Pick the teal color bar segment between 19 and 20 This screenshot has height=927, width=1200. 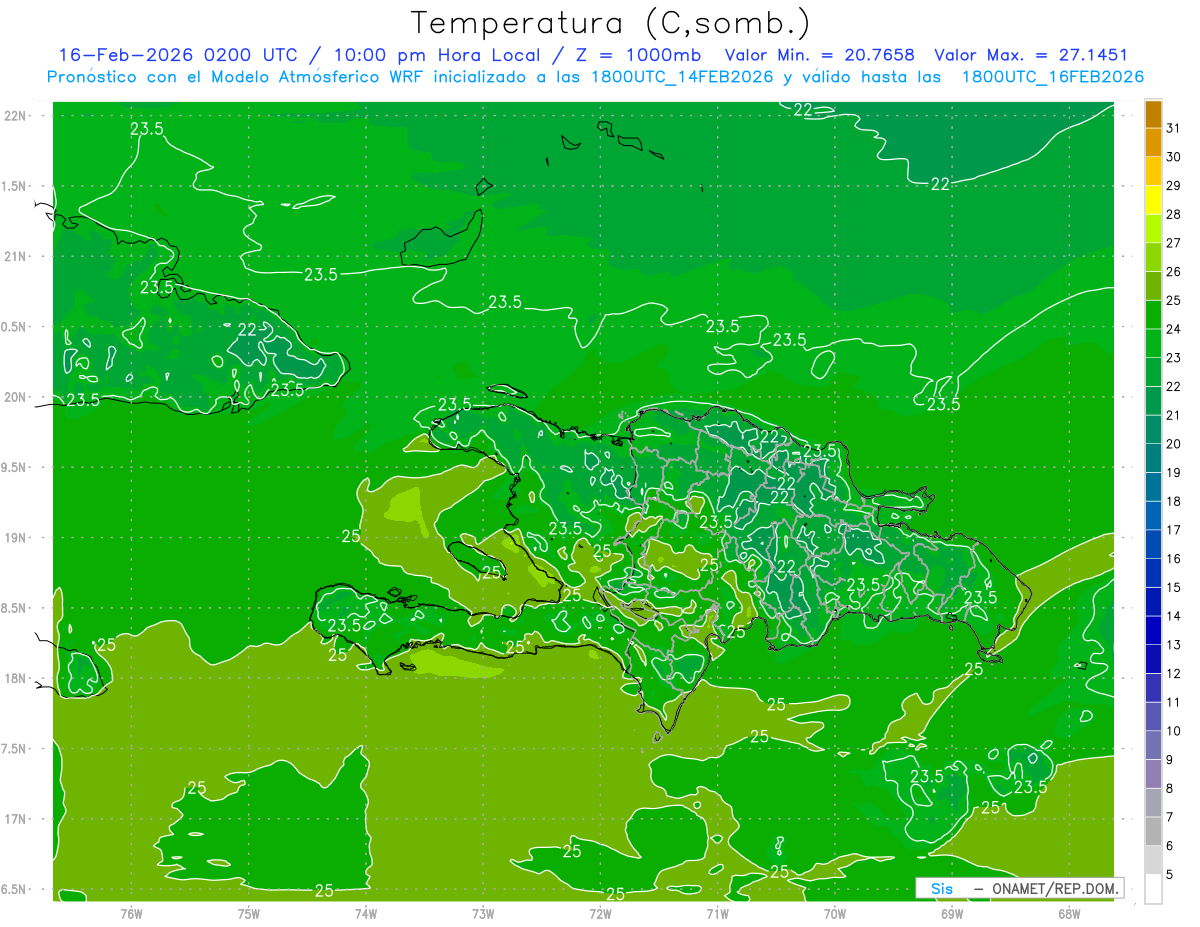pos(1153,458)
